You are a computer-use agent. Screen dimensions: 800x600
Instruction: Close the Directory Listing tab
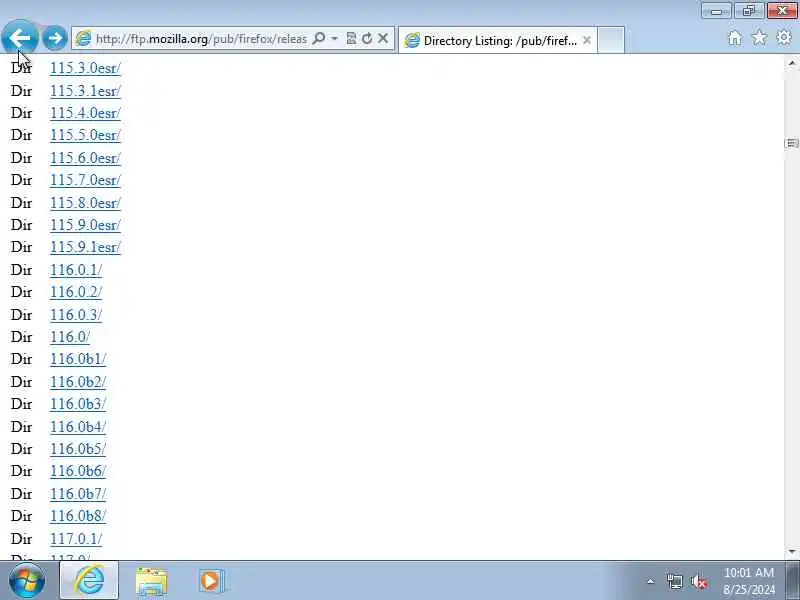[x=587, y=40]
